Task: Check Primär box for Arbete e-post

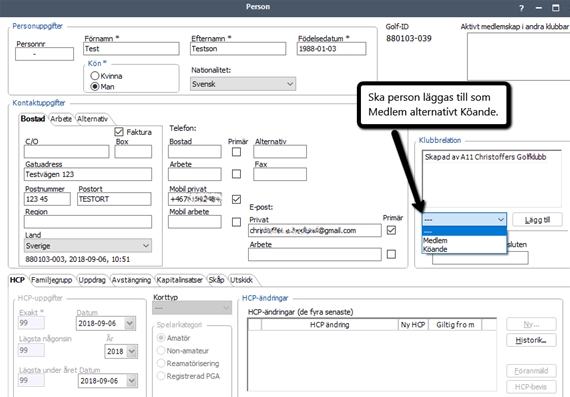Action: coord(391,254)
